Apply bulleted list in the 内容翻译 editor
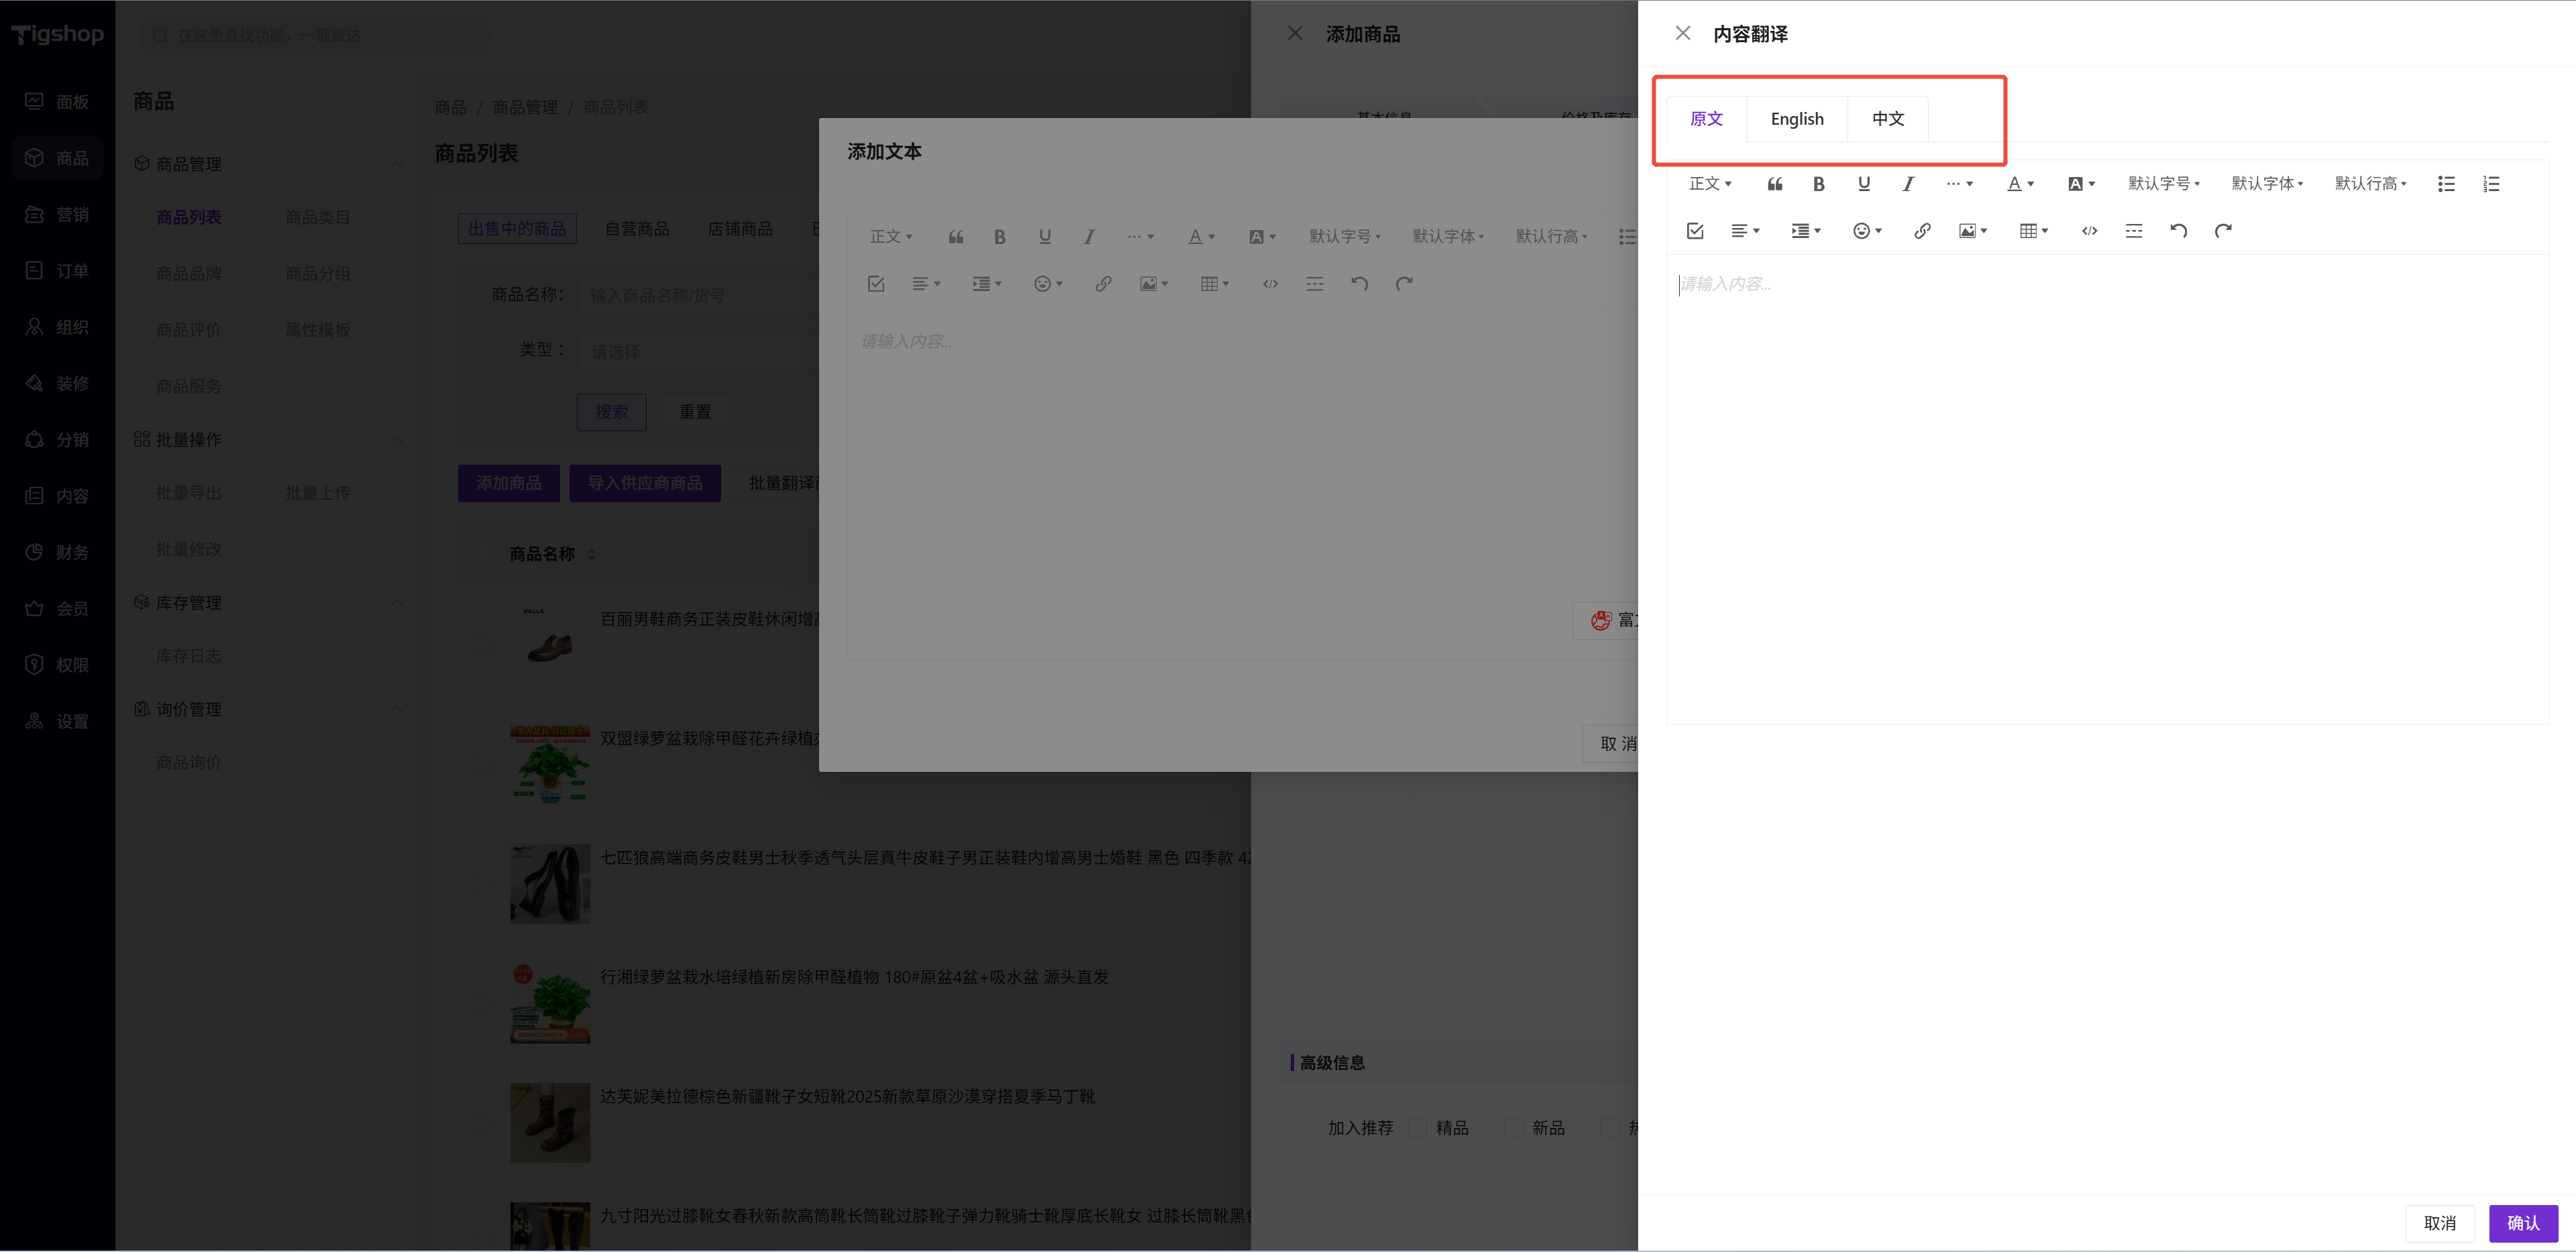Viewport: 2576px width, 1252px height. (x=2446, y=184)
